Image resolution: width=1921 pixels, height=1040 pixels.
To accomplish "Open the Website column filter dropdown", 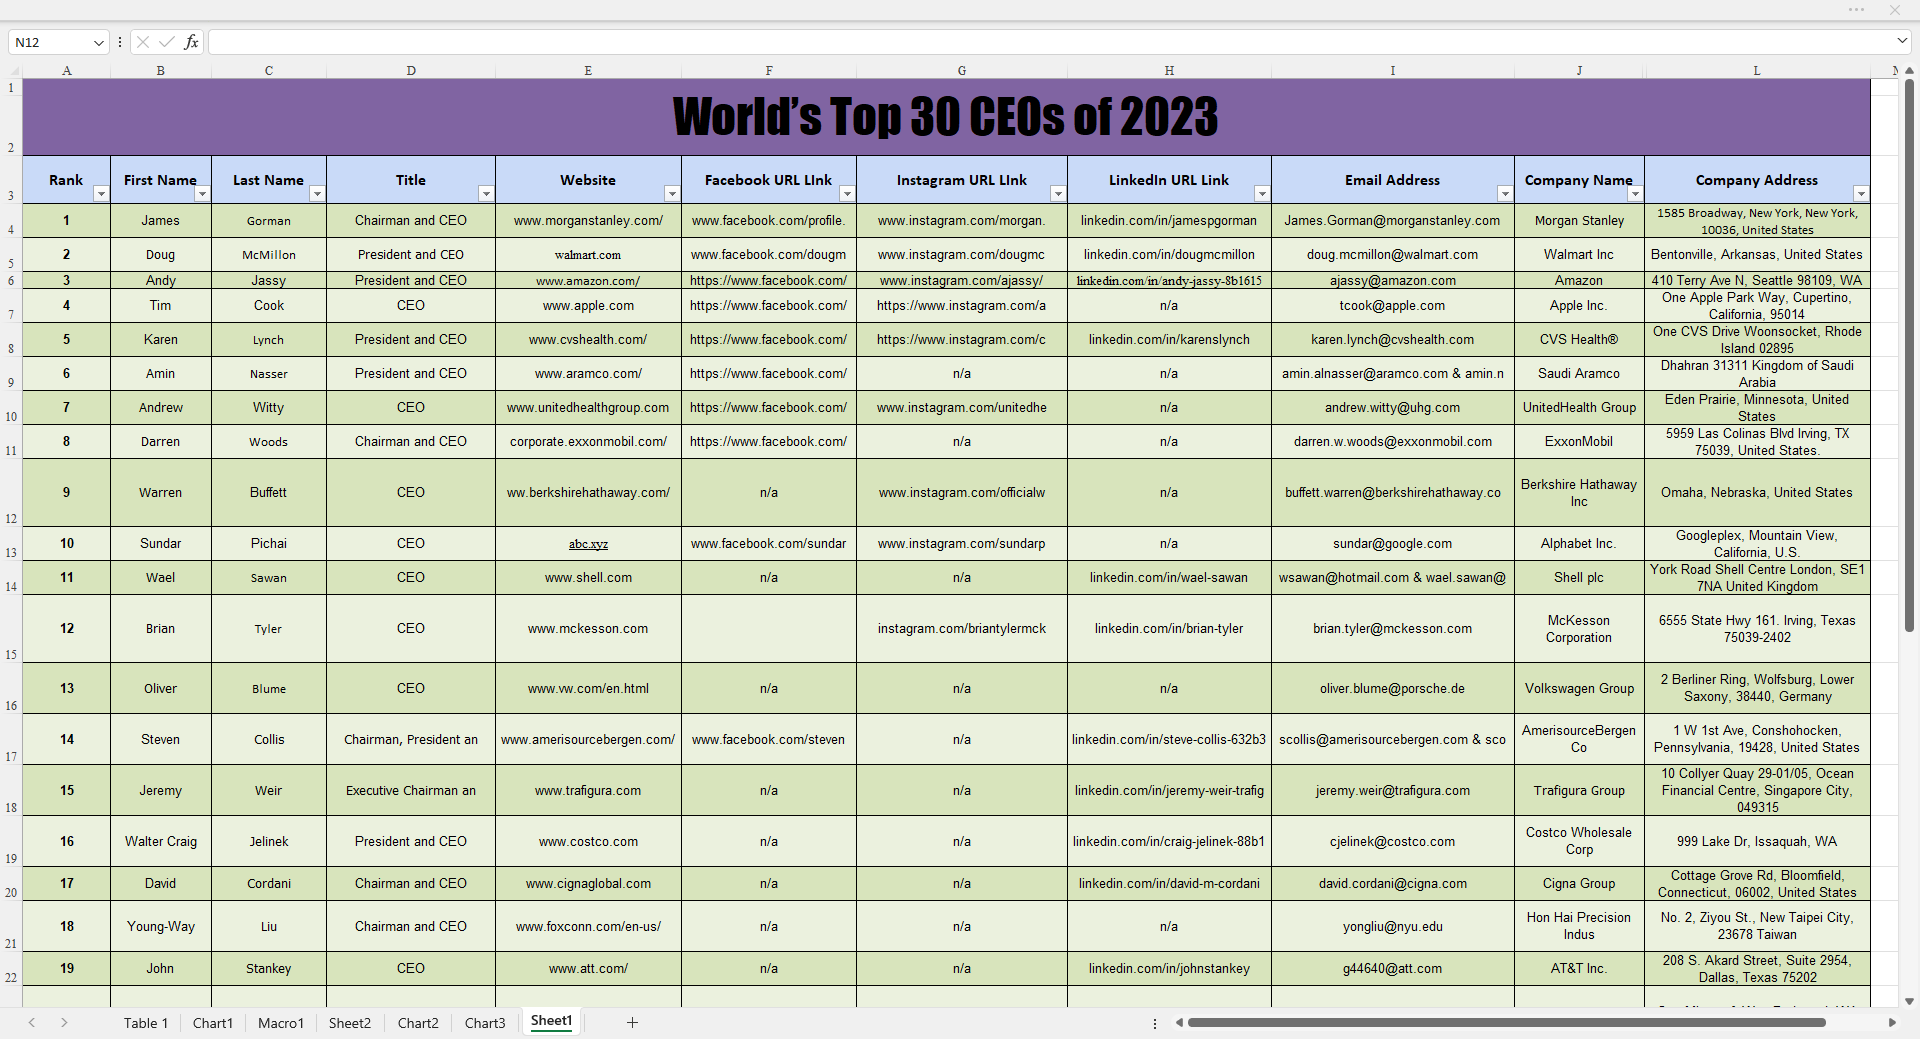I will click(x=672, y=194).
